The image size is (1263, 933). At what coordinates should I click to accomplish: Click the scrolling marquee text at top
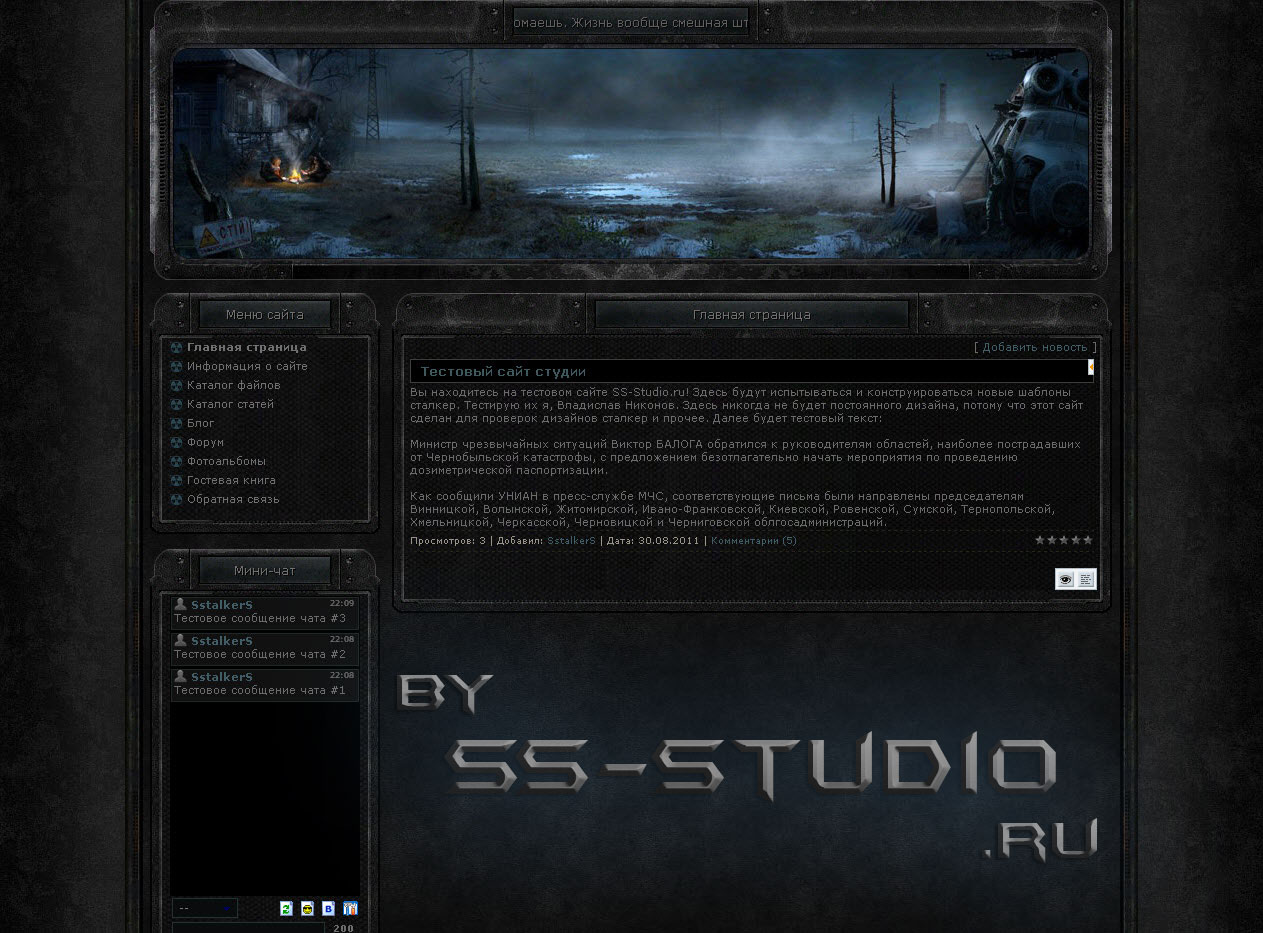click(x=630, y=22)
